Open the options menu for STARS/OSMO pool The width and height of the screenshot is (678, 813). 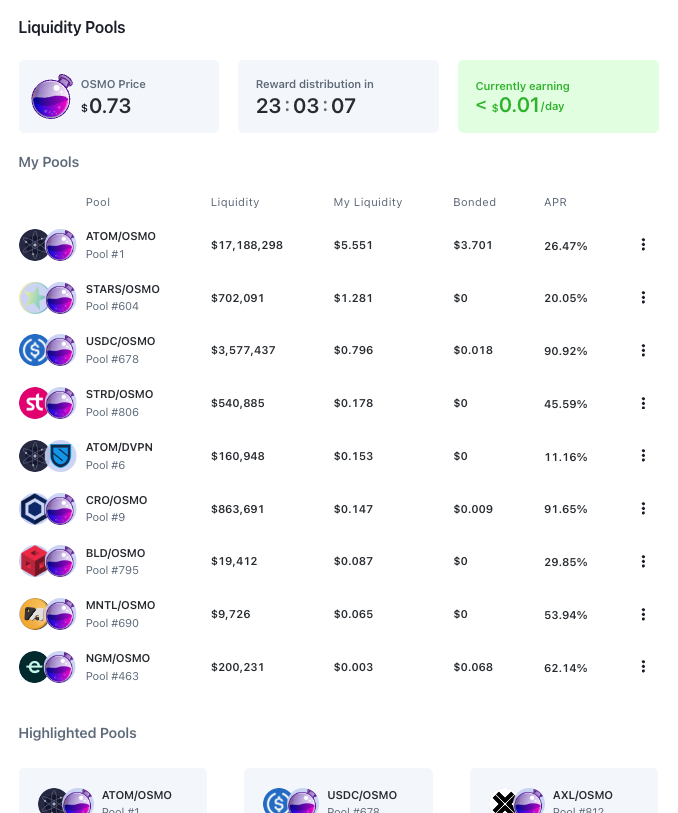coord(643,297)
